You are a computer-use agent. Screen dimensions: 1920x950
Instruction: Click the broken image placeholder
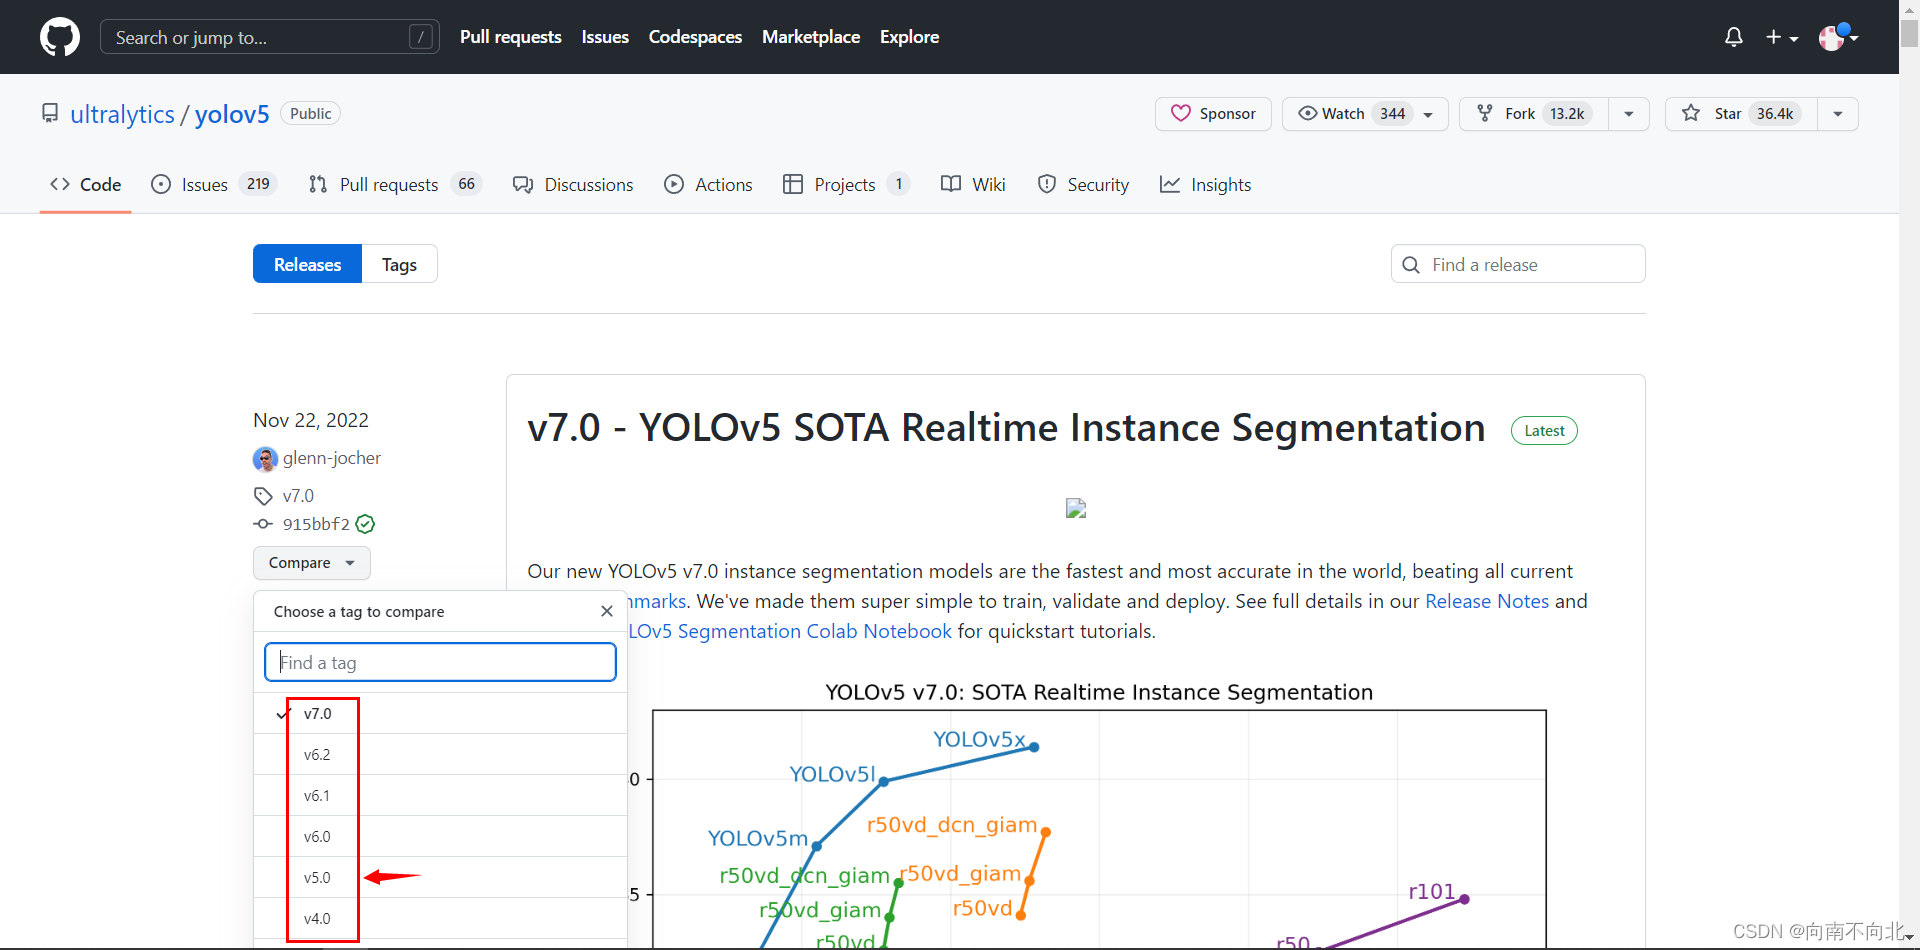point(1076,508)
